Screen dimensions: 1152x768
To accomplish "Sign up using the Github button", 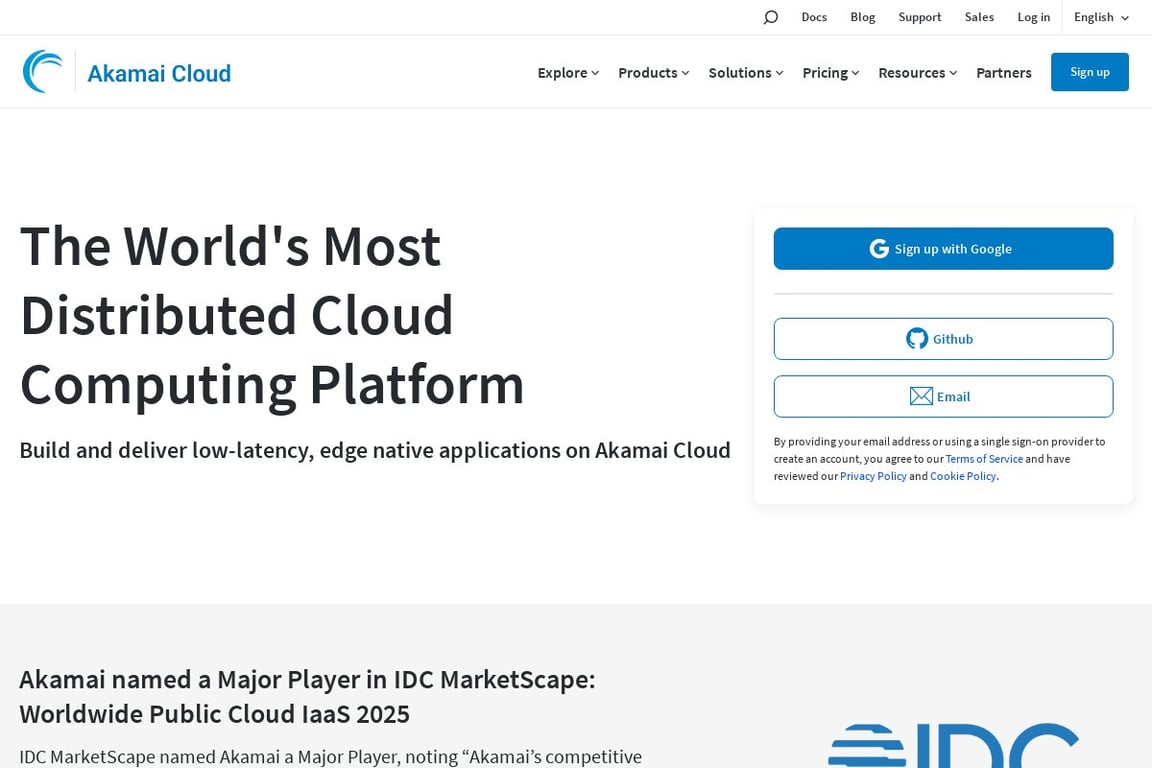I will pyautogui.click(x=943, y=339).
